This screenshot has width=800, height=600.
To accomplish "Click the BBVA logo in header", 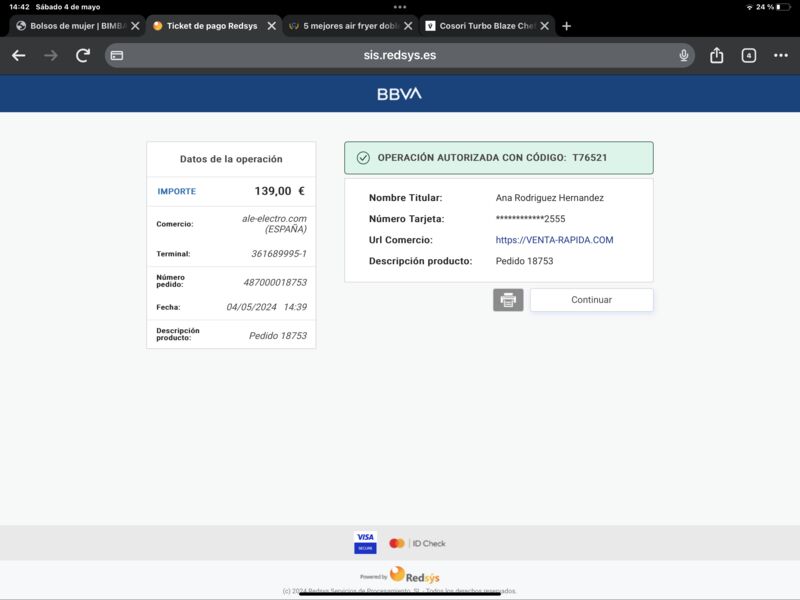I will (399, 94).
